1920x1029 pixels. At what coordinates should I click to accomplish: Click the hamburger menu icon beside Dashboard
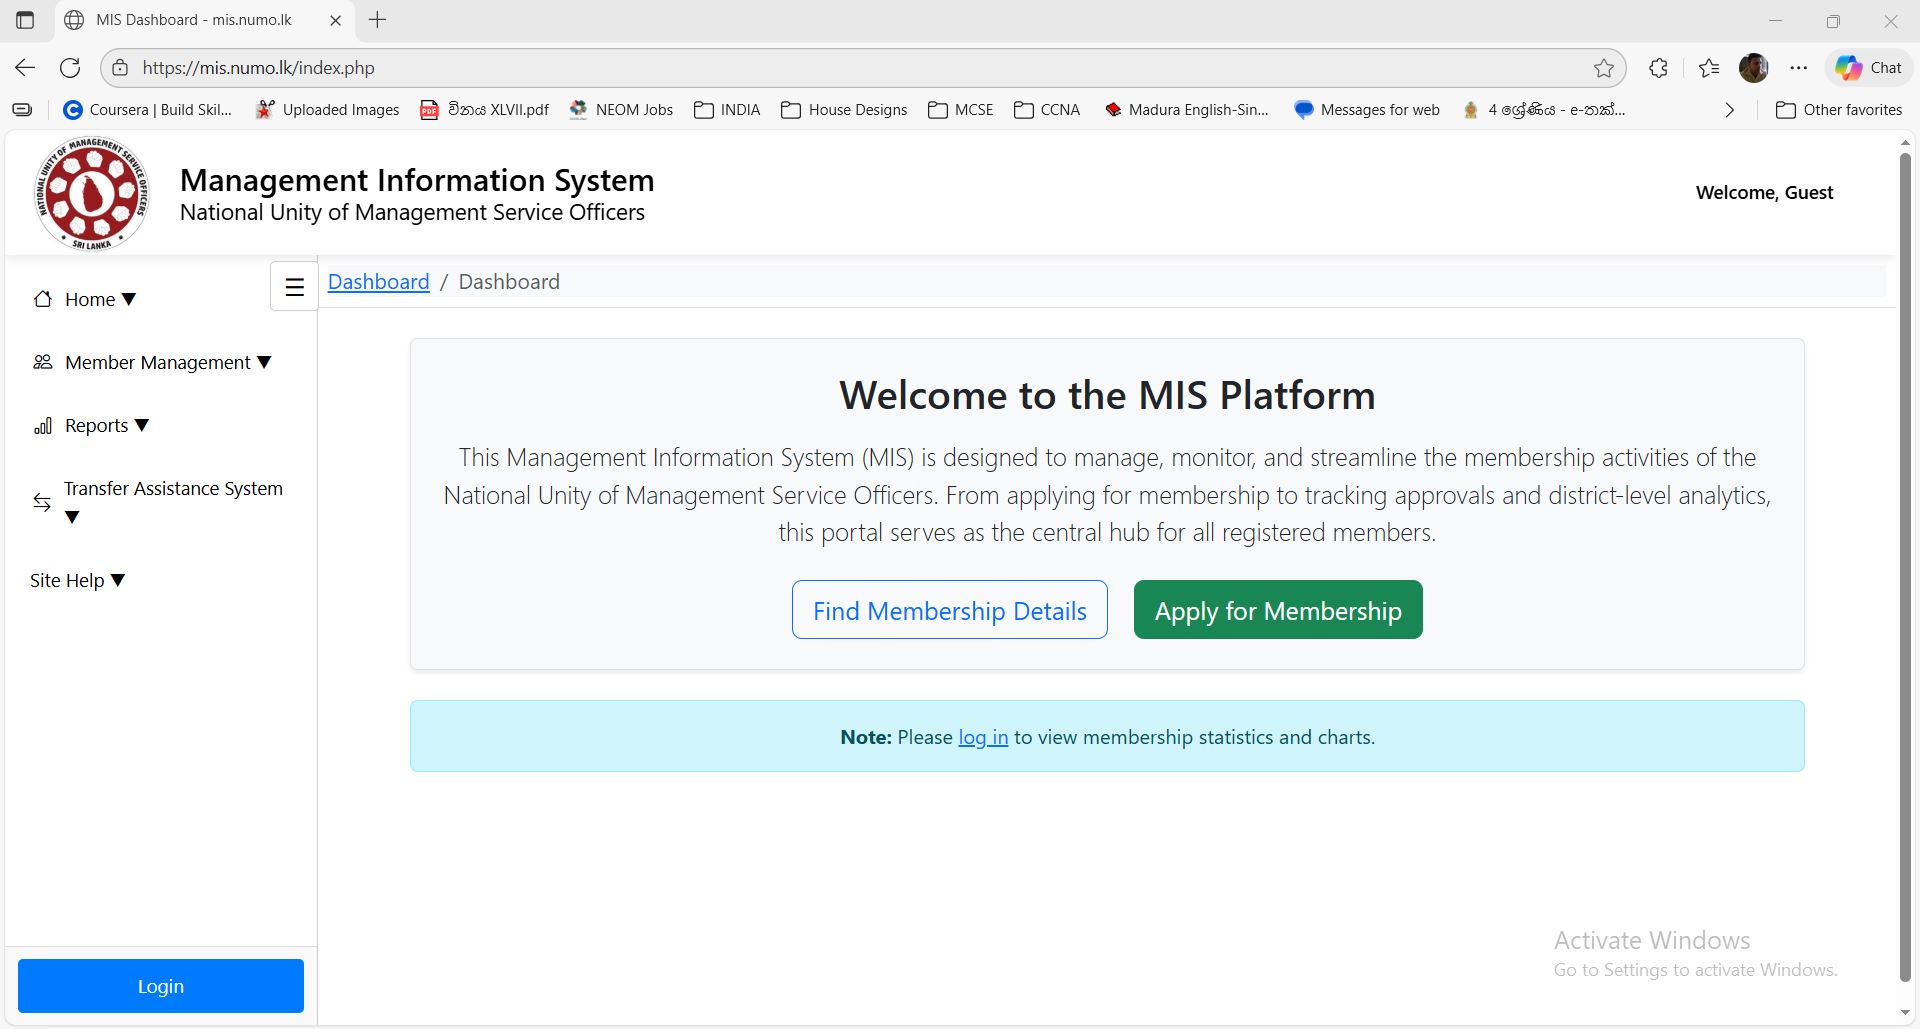point(293,286)
